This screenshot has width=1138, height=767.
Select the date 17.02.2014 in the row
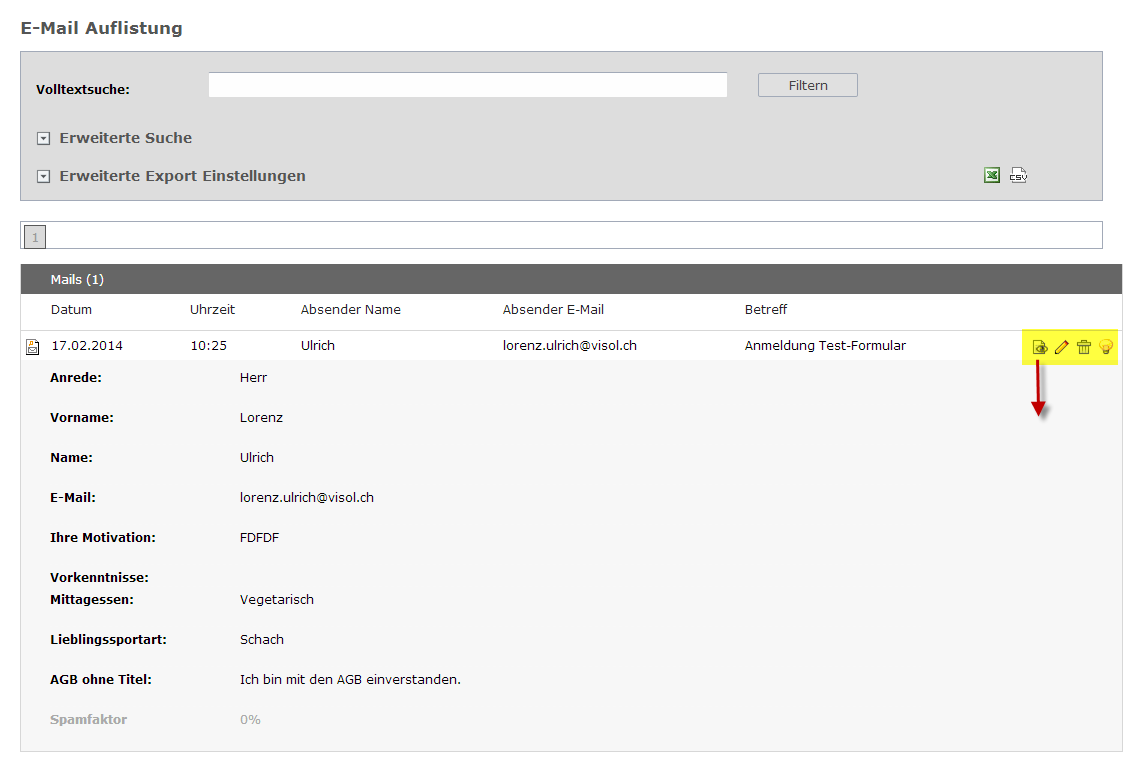(87, 345)
